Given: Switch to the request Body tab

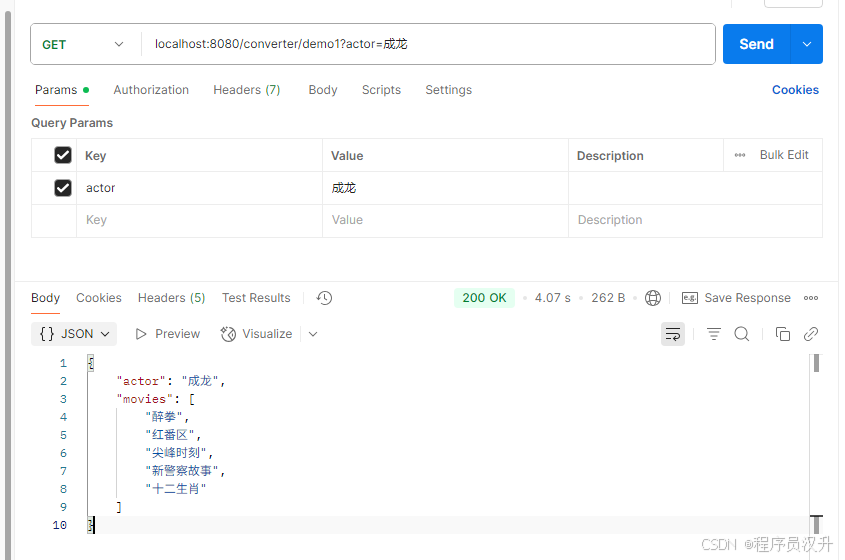Looking at the screenshot, I should coord(323,90).
